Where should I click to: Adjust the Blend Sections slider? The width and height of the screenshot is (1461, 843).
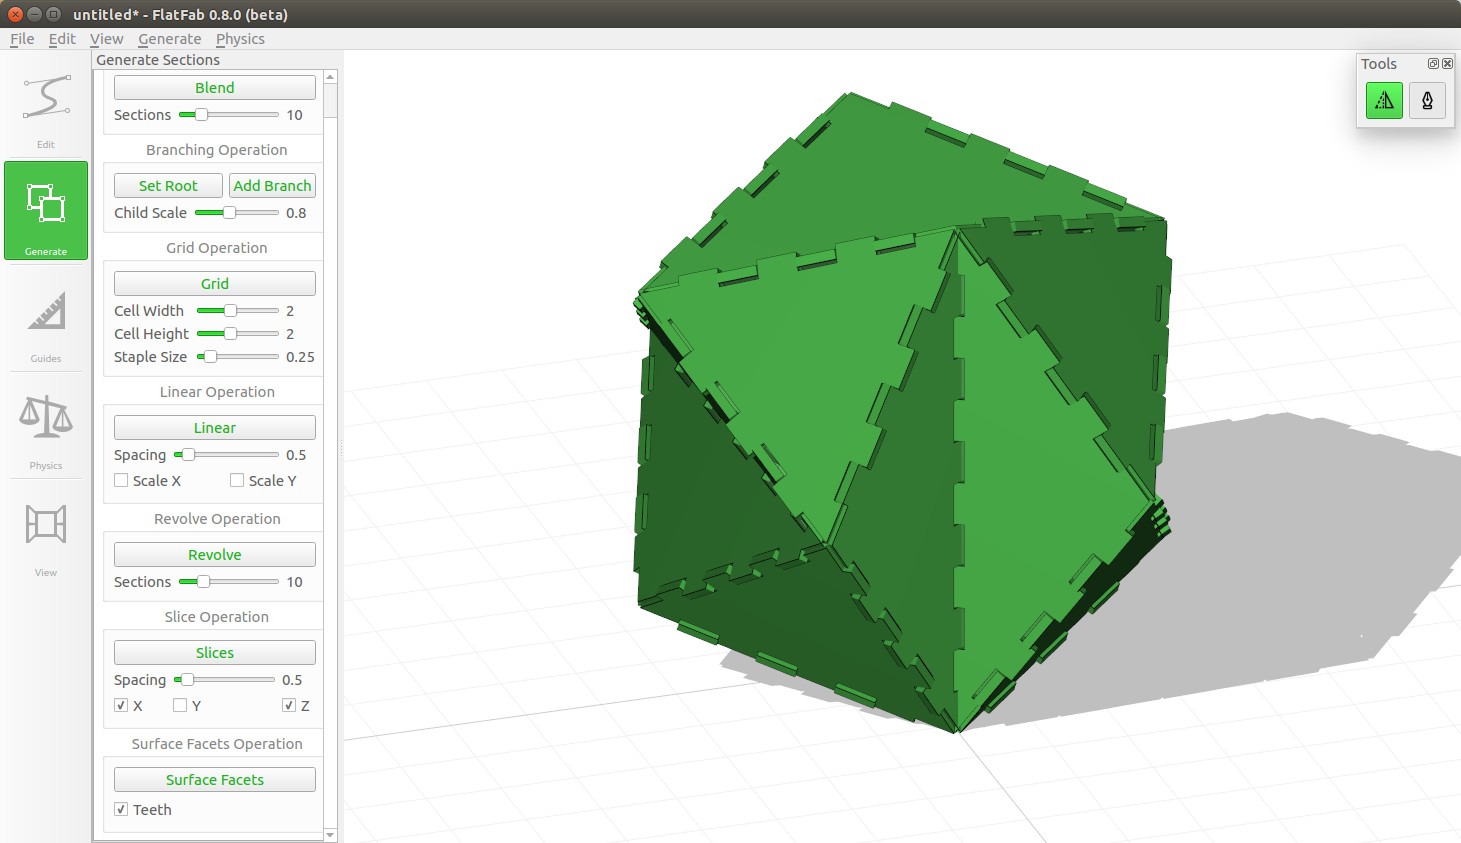(229, 115)
